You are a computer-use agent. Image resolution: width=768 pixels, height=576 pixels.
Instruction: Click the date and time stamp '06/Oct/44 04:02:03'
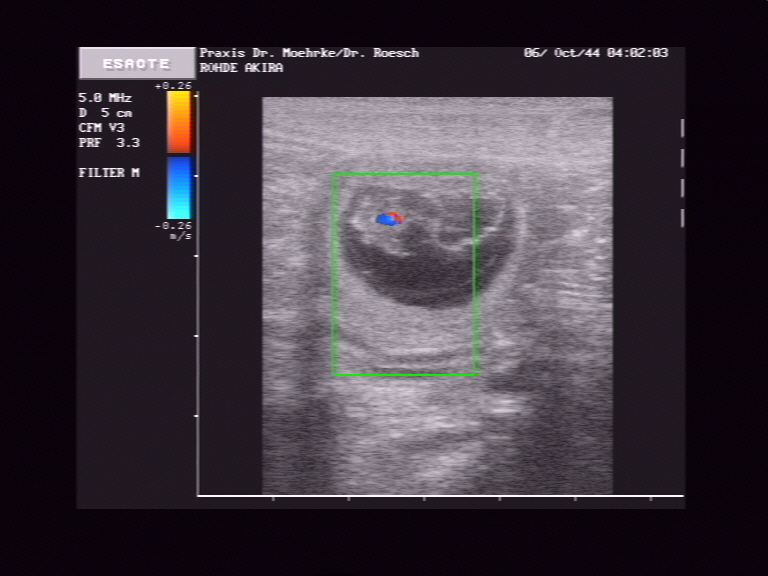(596, 53)
